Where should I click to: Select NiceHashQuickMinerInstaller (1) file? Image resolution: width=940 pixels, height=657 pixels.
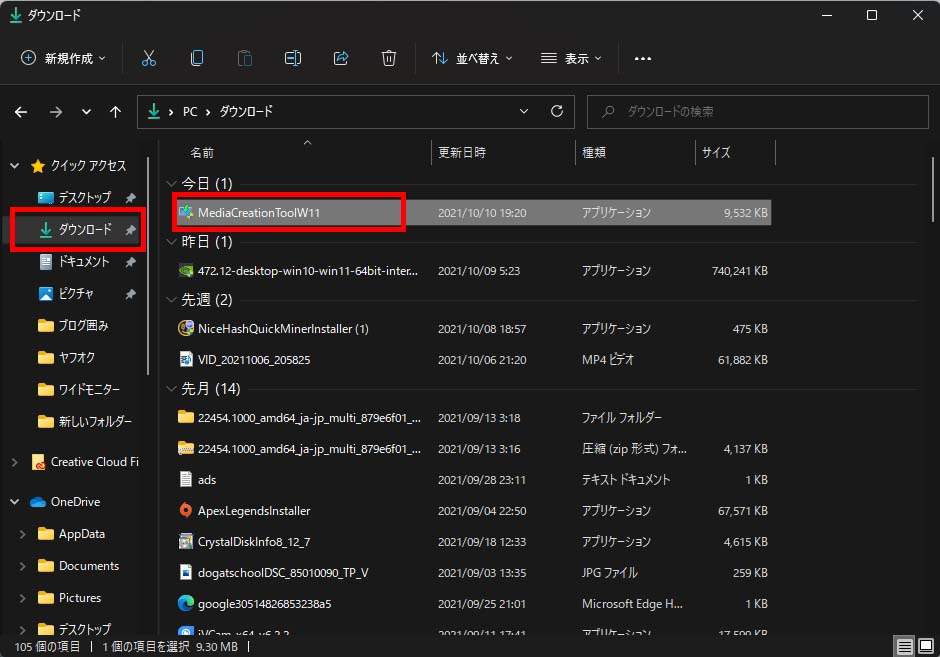click(x=472, y=329)
